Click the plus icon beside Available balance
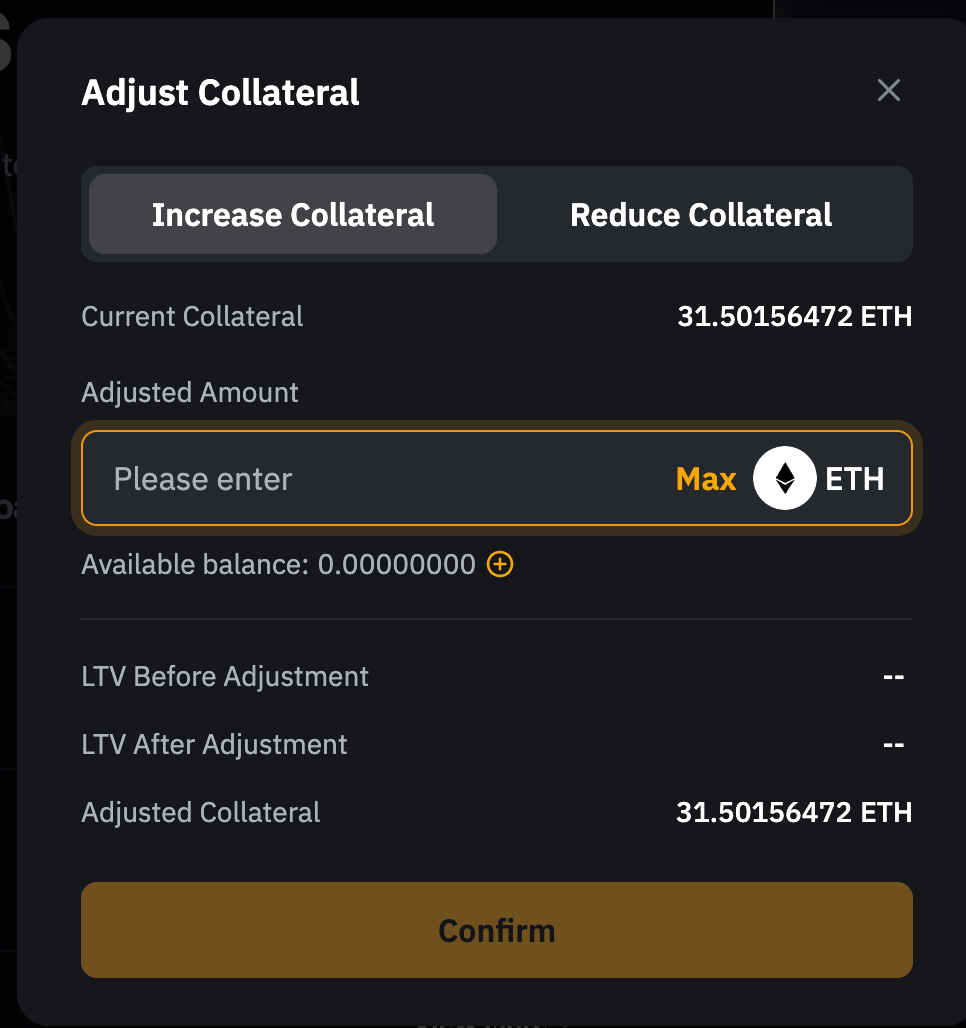This screenshot has height=1028, width=966. [500, 565]
